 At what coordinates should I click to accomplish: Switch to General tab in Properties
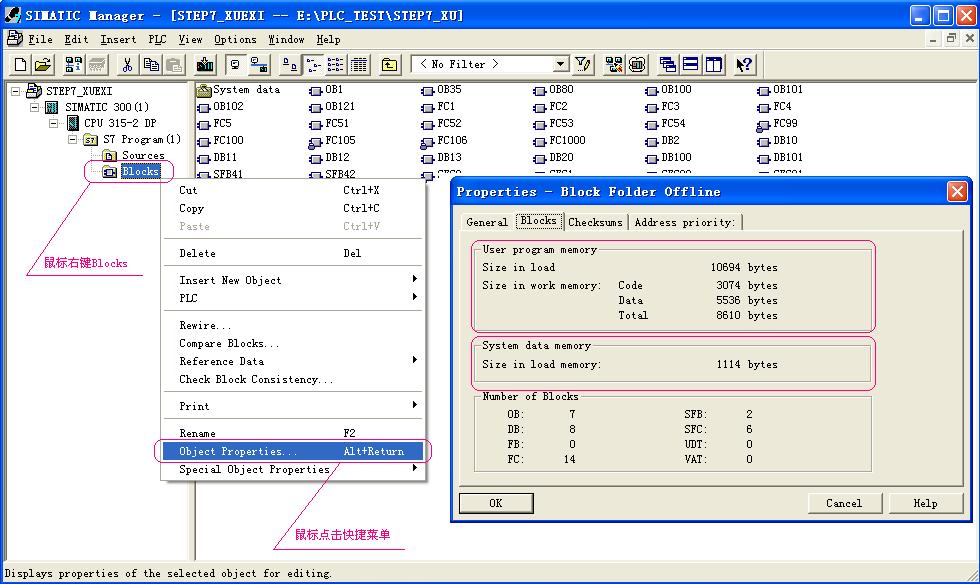(487, 222)
